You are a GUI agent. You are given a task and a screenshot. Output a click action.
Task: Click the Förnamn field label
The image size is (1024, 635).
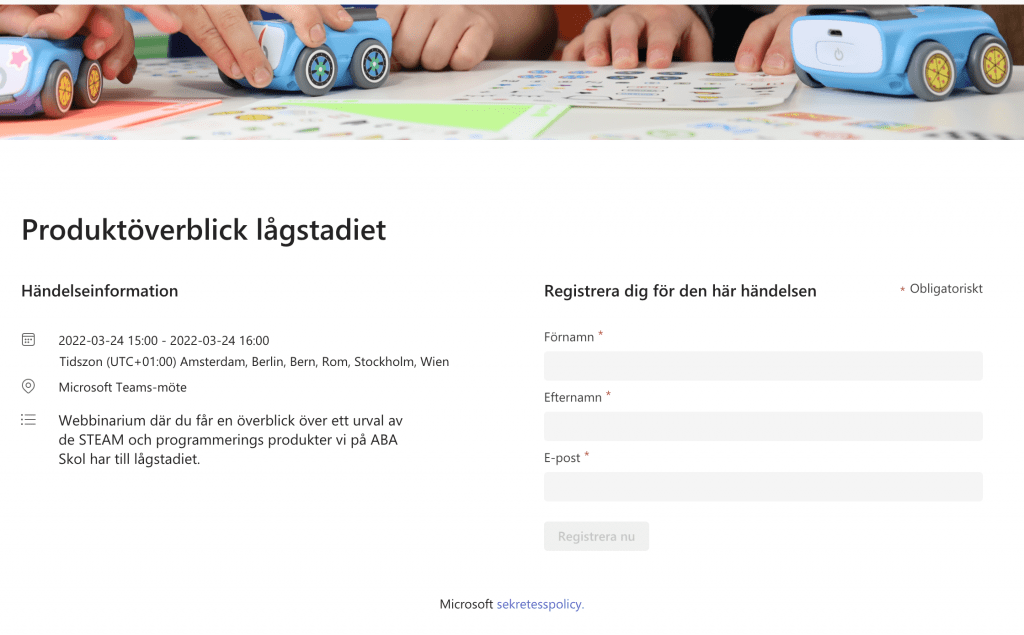(569, 337)
